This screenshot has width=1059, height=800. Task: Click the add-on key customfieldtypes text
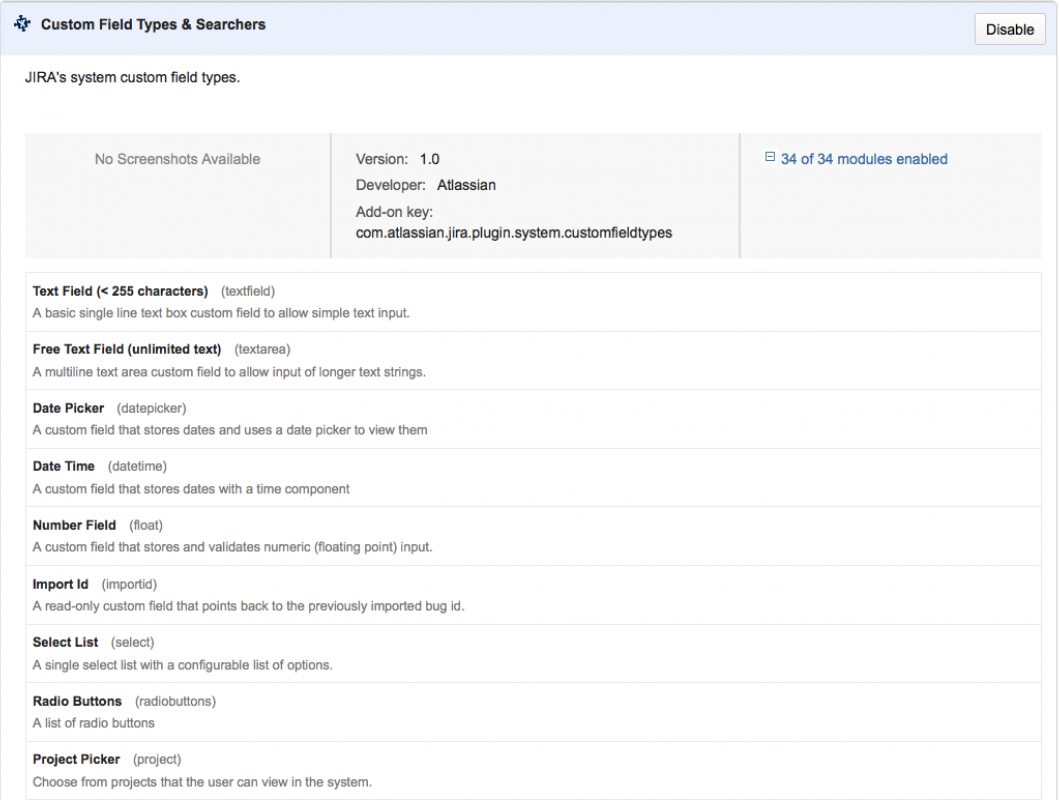[x=513, y=233]
